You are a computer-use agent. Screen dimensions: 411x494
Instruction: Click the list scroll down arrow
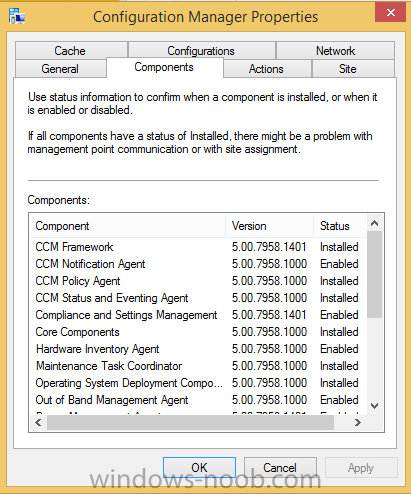pyautogui.click(x=375, y=406)
